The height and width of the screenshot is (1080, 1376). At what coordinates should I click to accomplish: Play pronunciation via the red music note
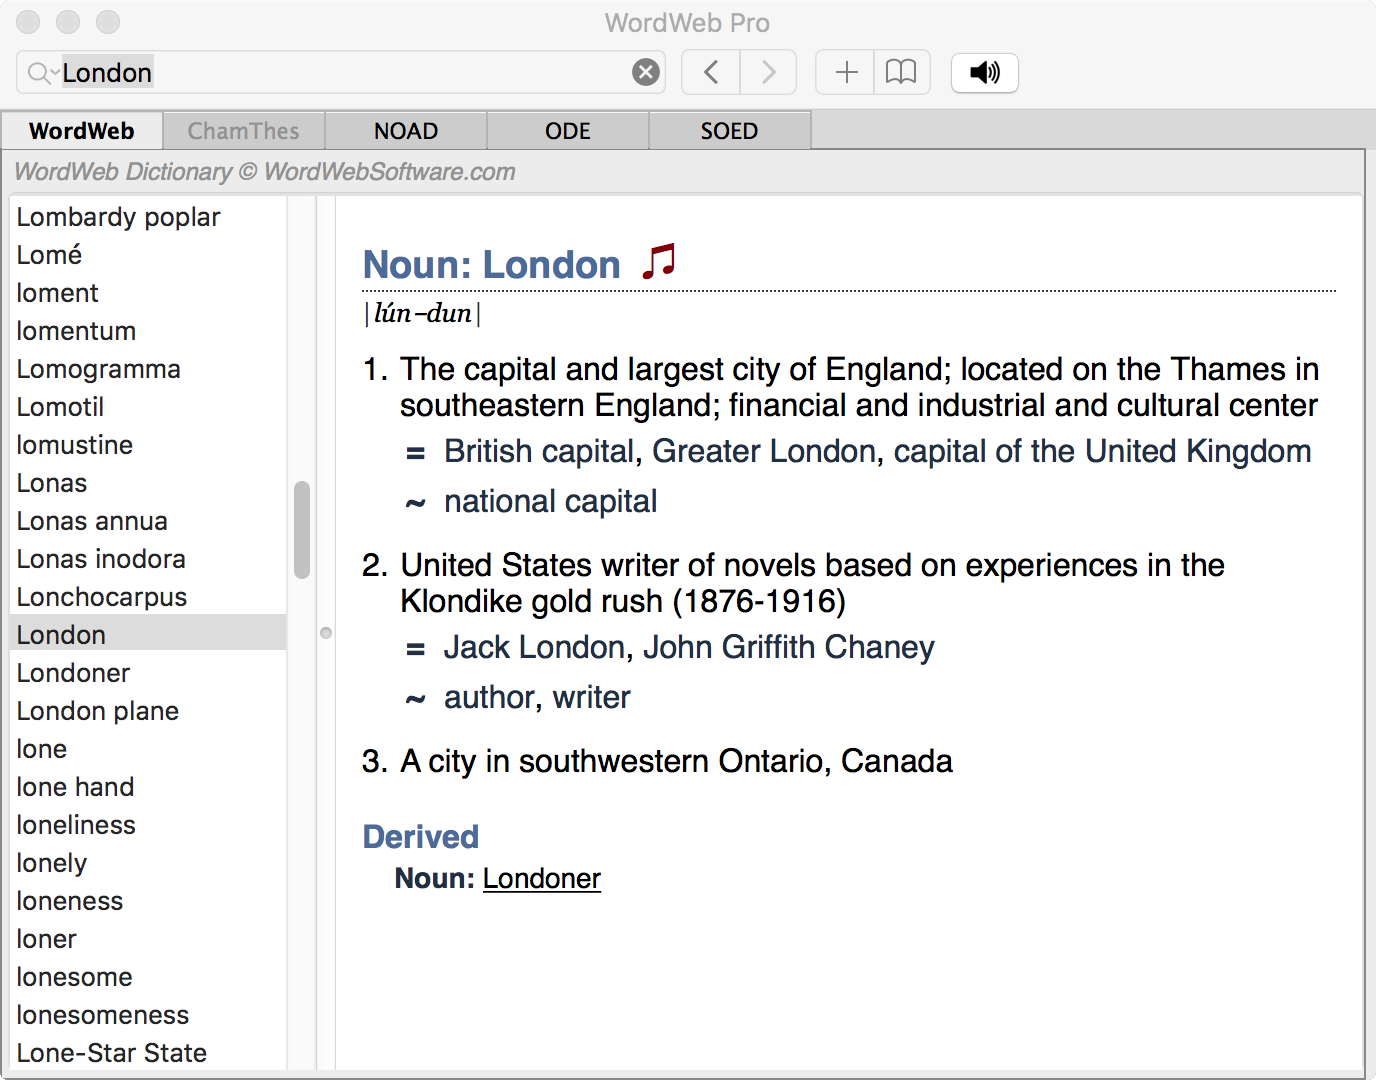[659, 261]
